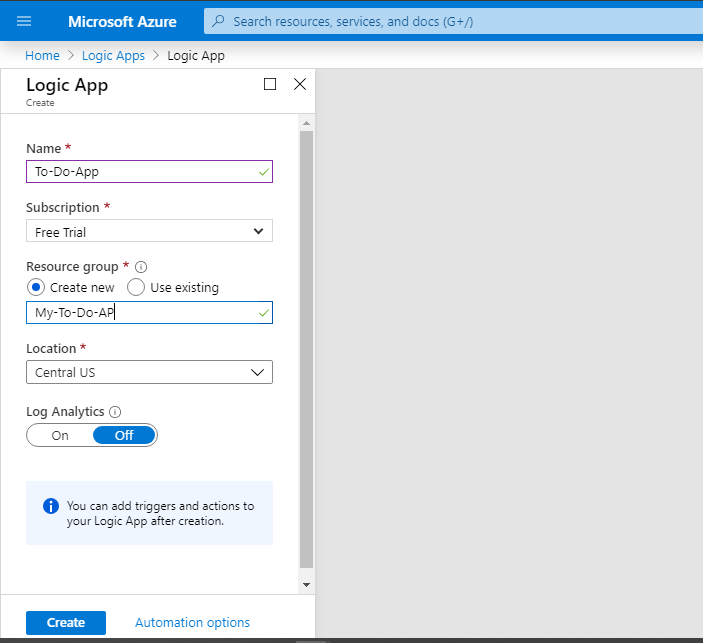Click scrollbar down arrow in blade
This screenshot has width=703, height=643.
[307, 585]
